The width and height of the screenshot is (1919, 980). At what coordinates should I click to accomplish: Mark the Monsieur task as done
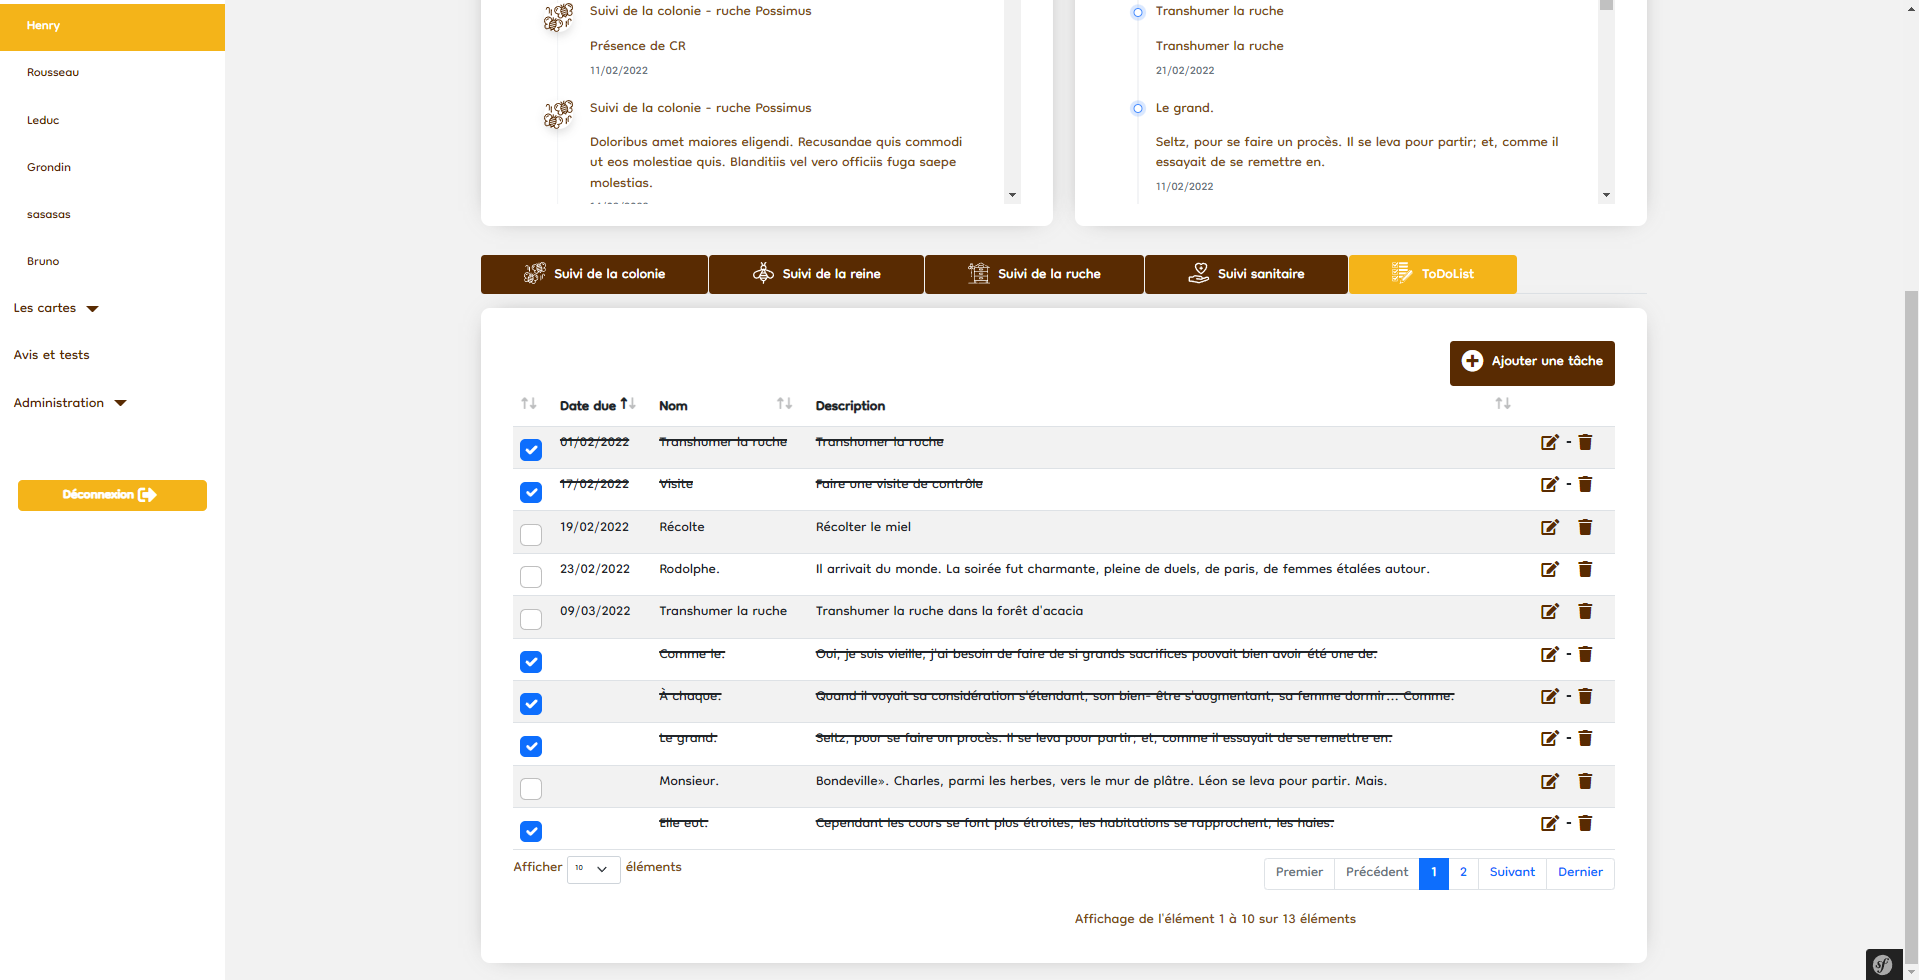[531, 789]
